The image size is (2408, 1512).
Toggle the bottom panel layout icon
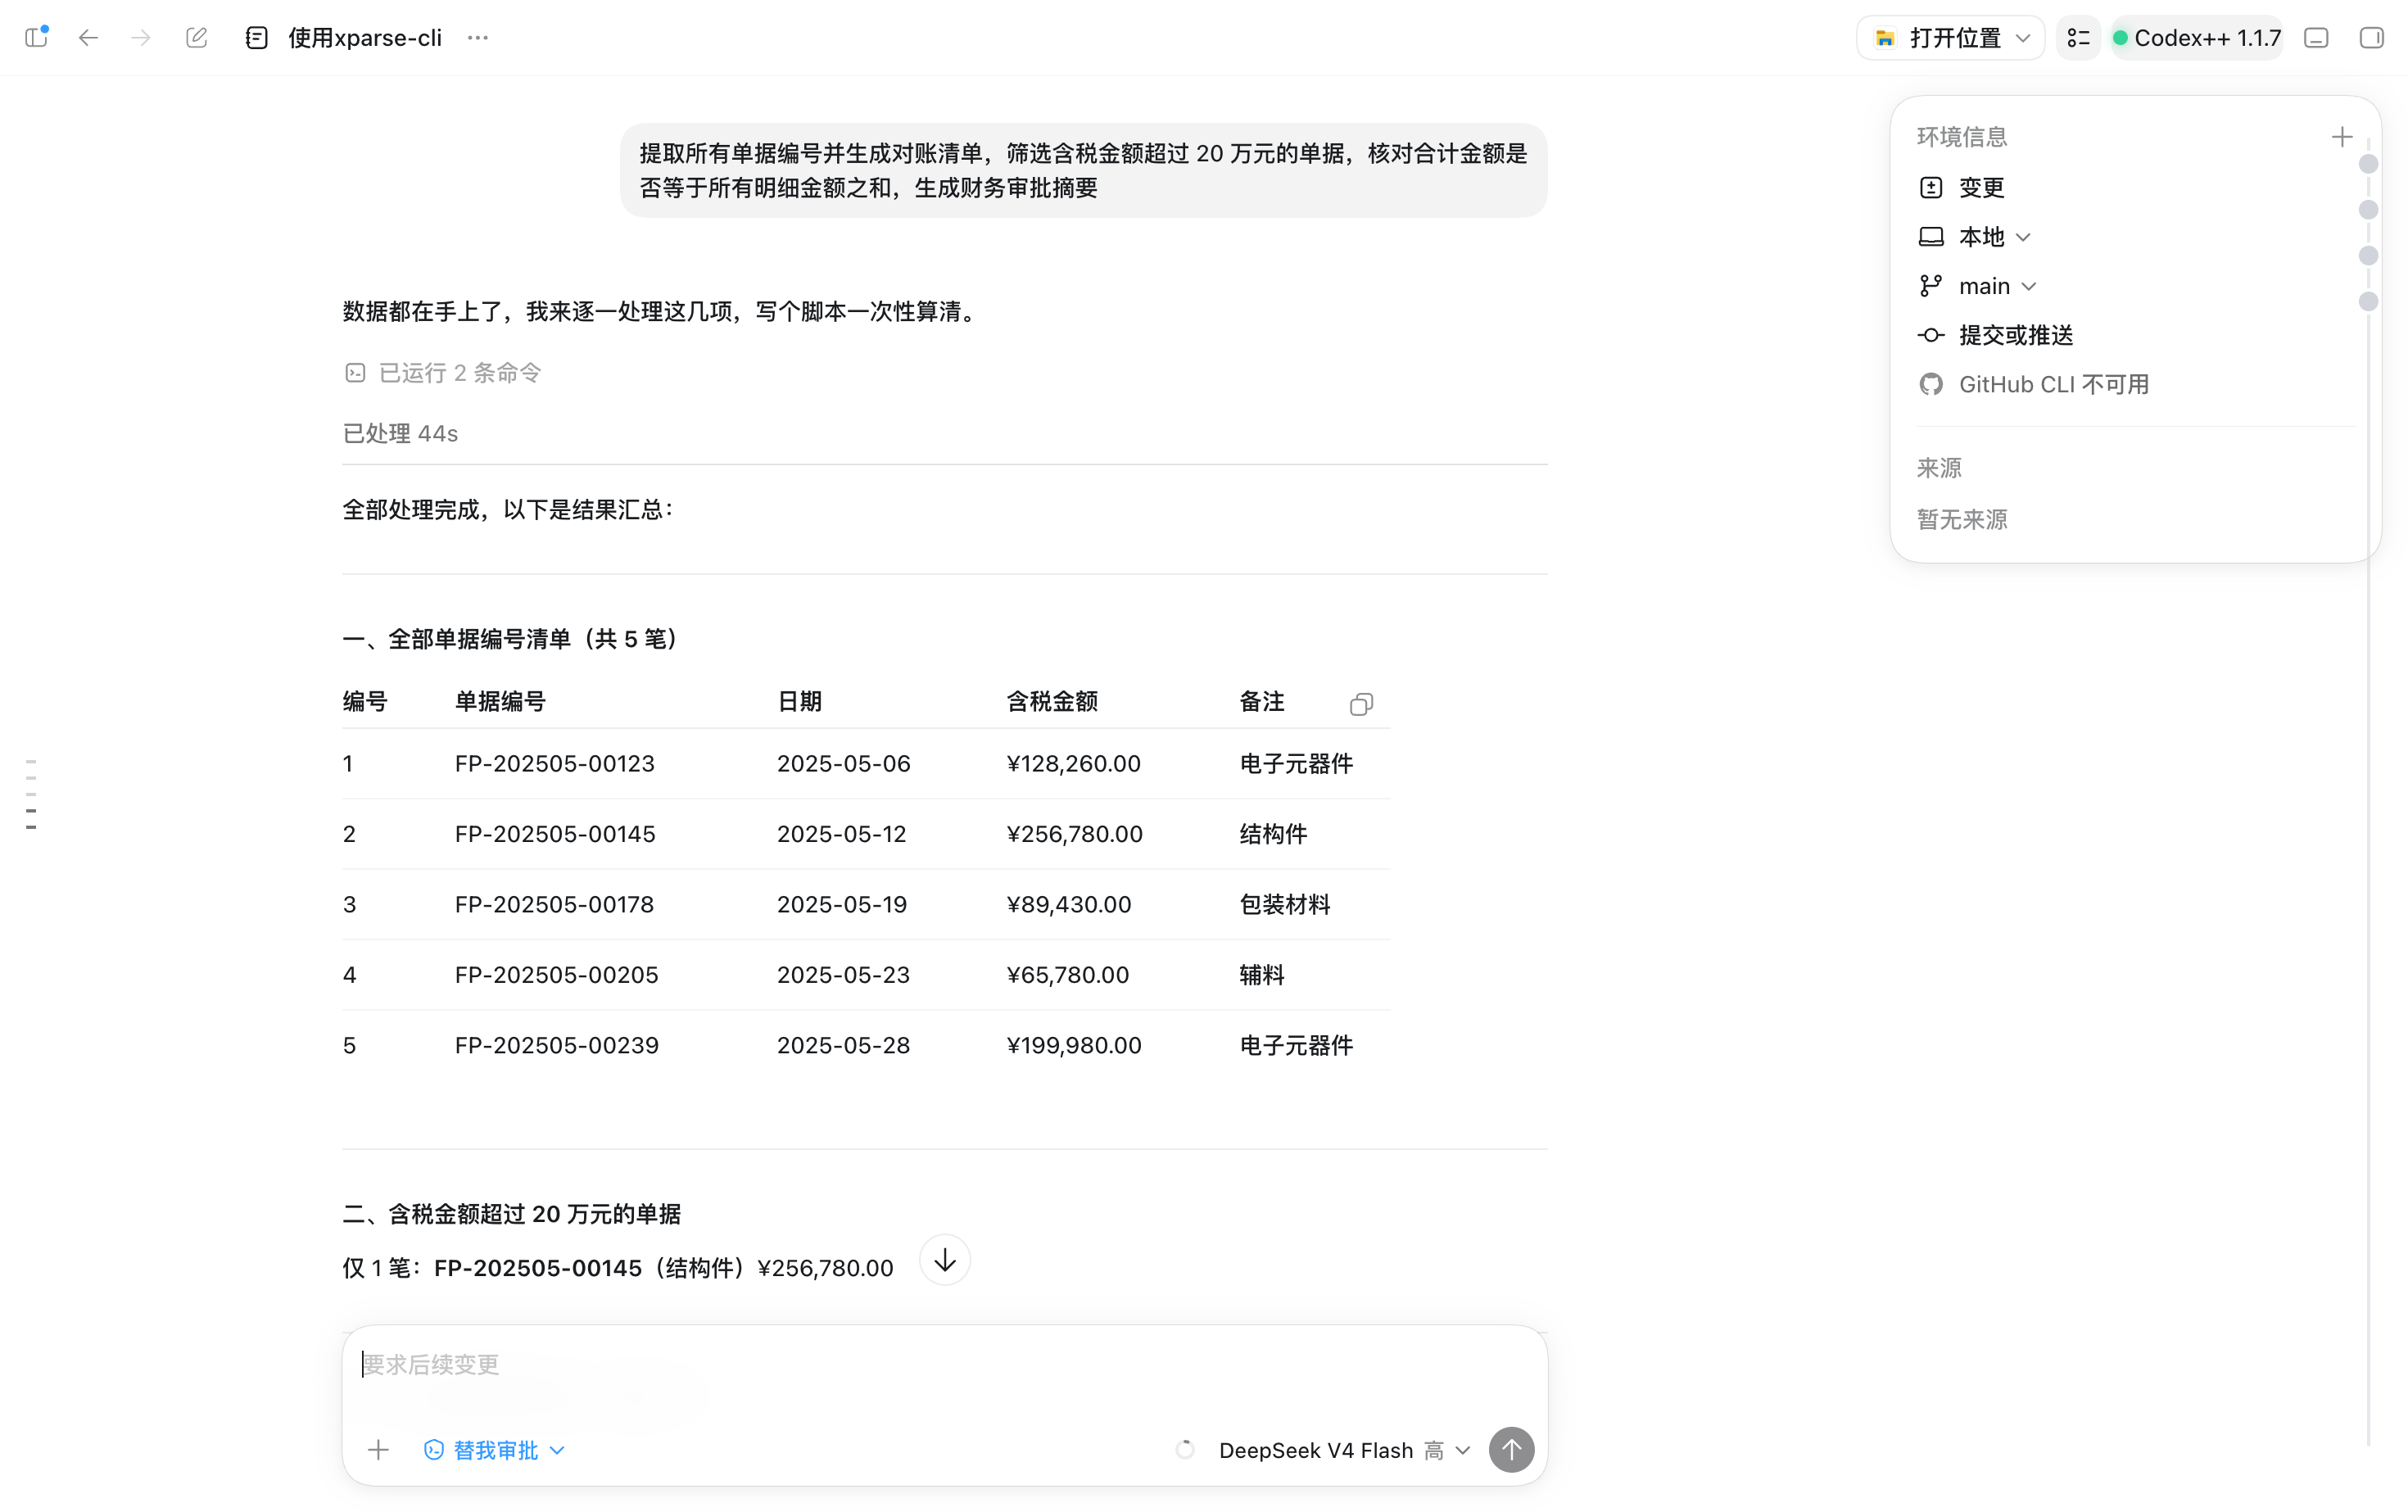point(2317,38)
